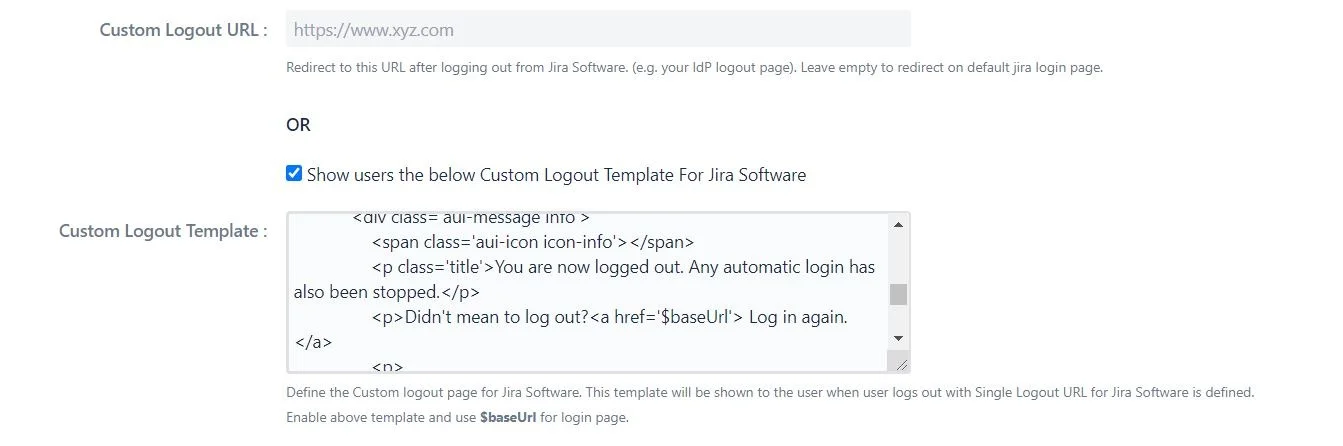1343x446 pixels.
Task: Click 'You are now logged out' code line
Action: click(585, 280)
